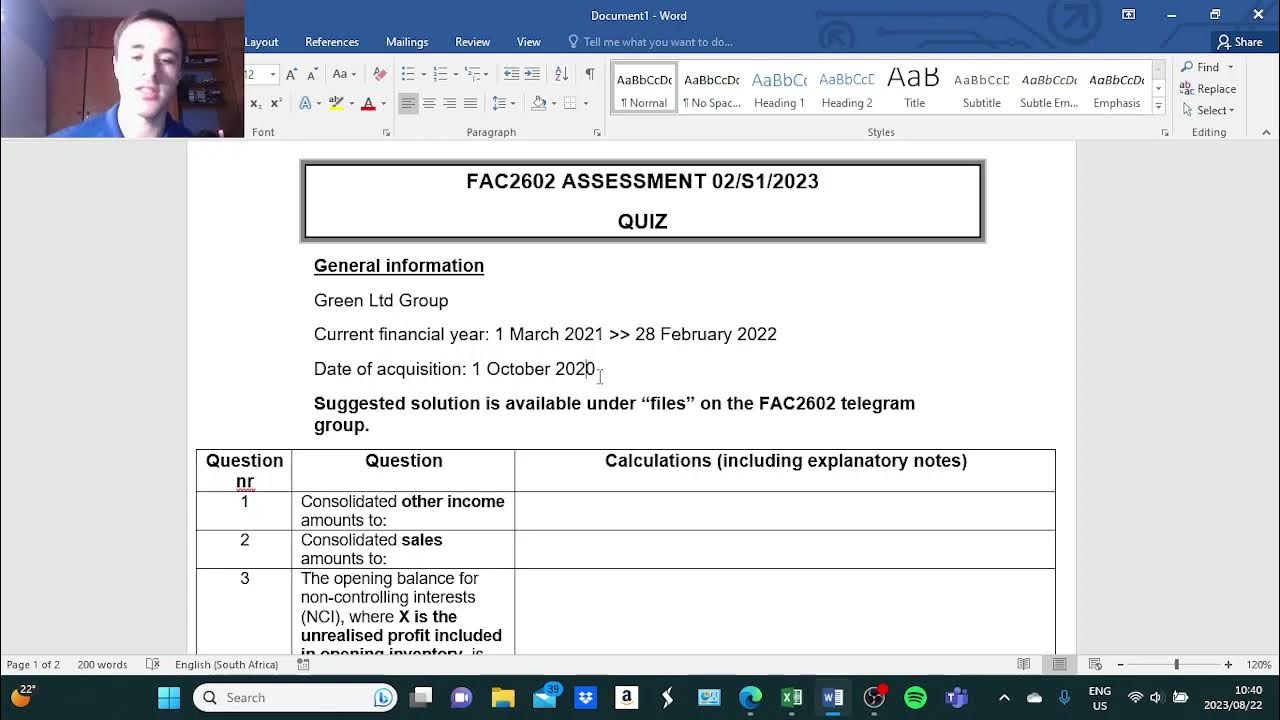The image size is (1280, 720).
Task: Click the proofing errors icon in status bar
Action: click(x=152, y=664)
